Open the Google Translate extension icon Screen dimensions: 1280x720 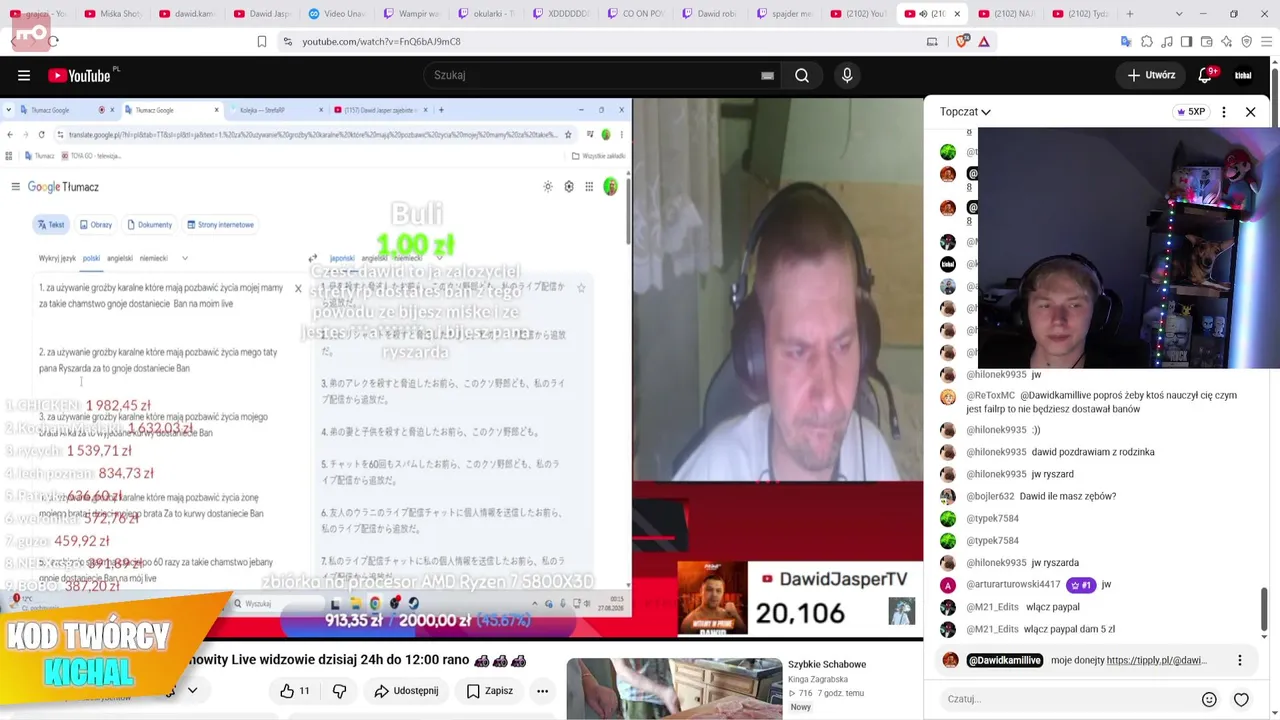click(1126, 41)
